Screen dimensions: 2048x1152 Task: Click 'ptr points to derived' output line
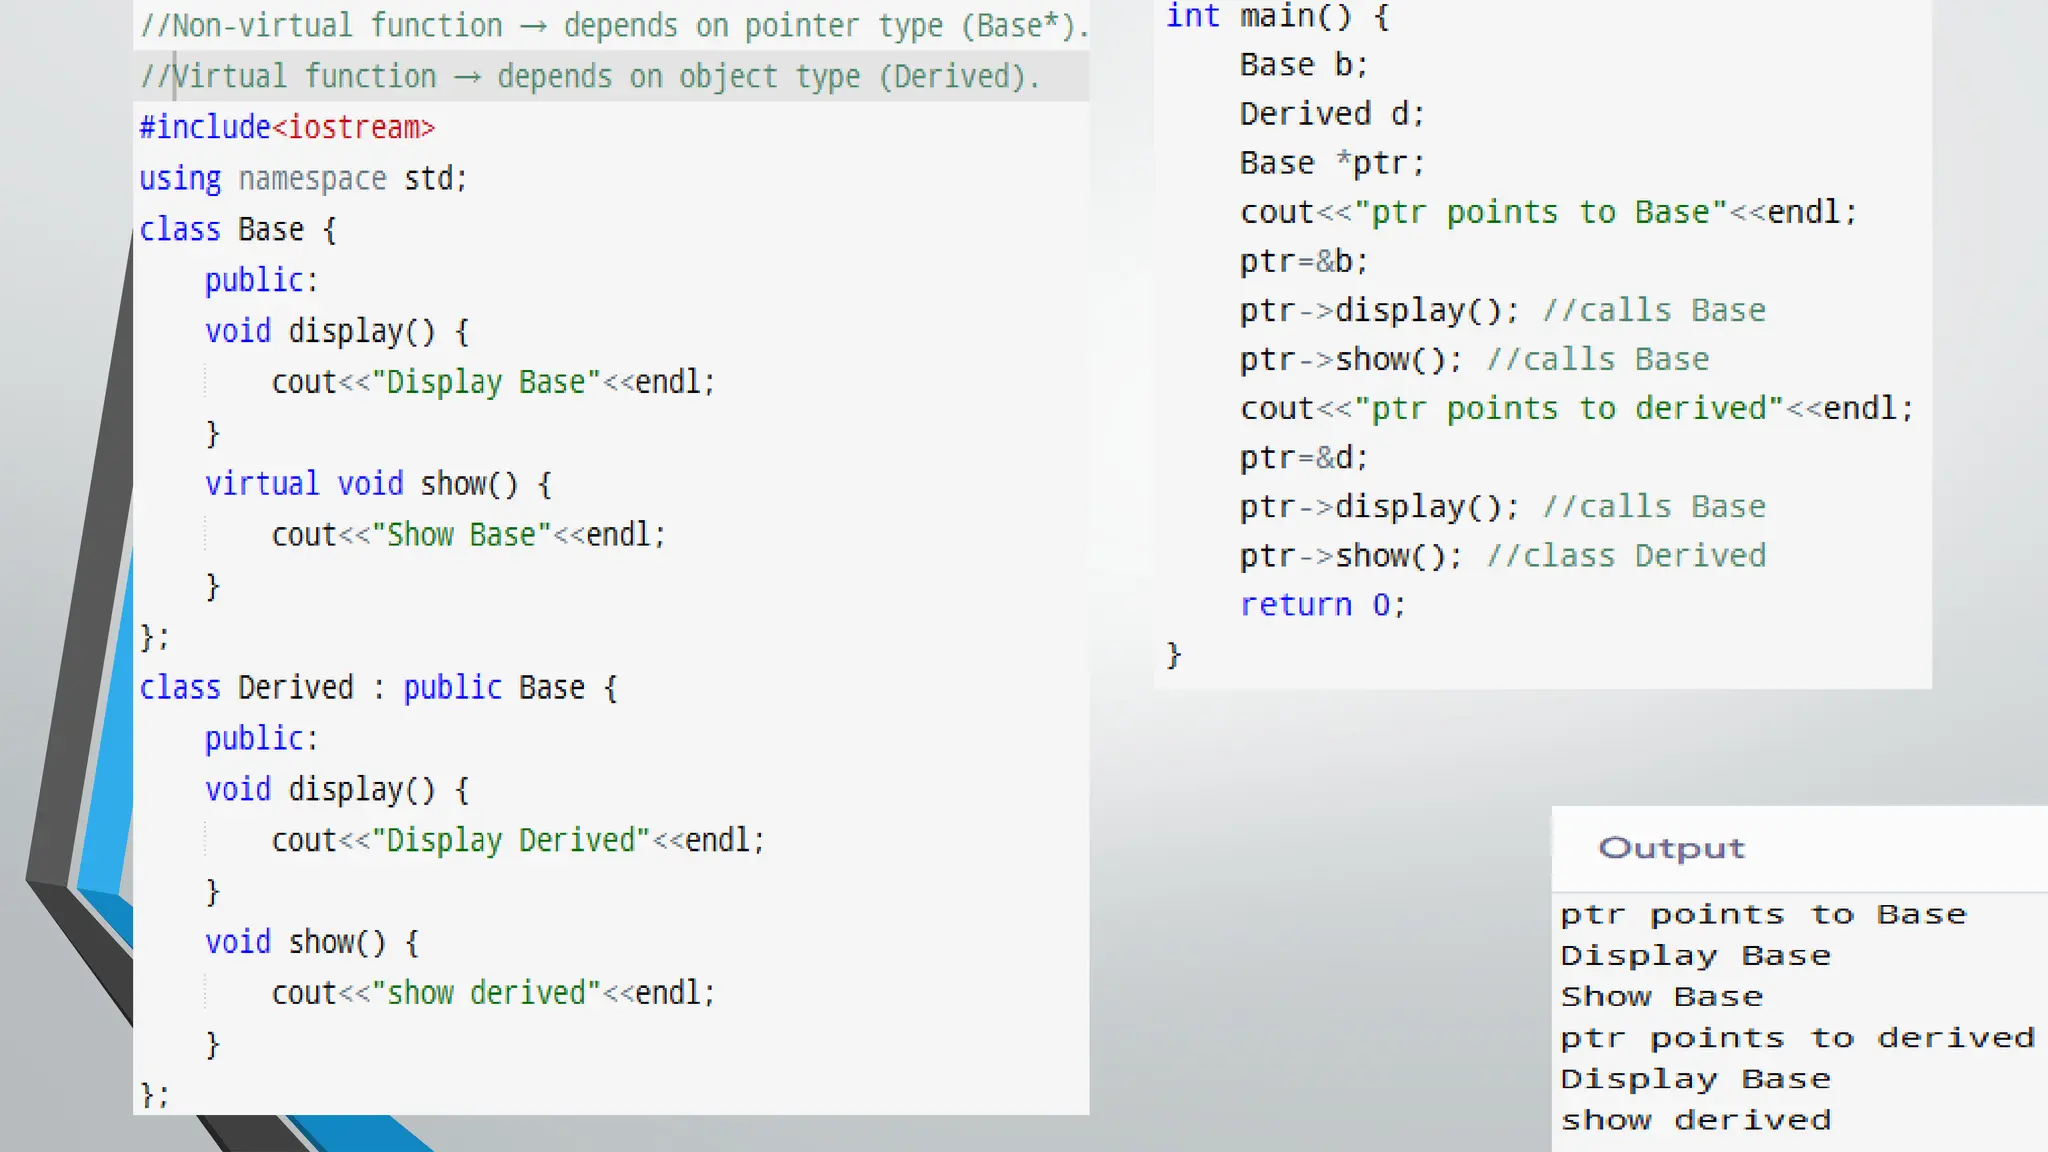1797,1038
